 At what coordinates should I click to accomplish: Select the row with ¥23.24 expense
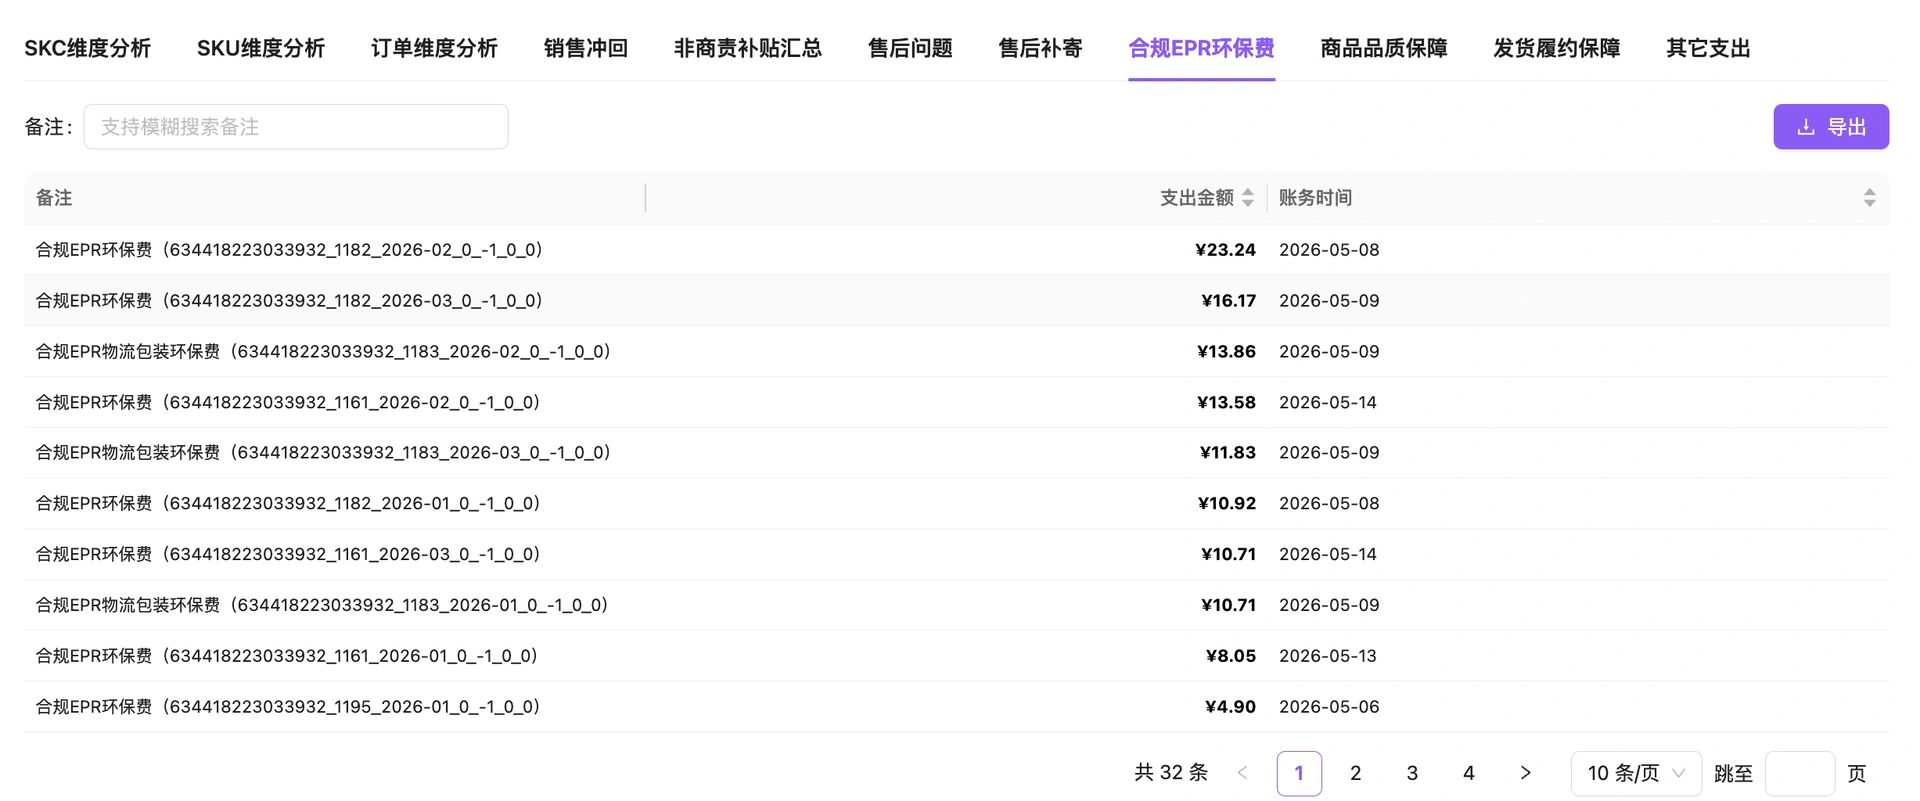point(956,250)
